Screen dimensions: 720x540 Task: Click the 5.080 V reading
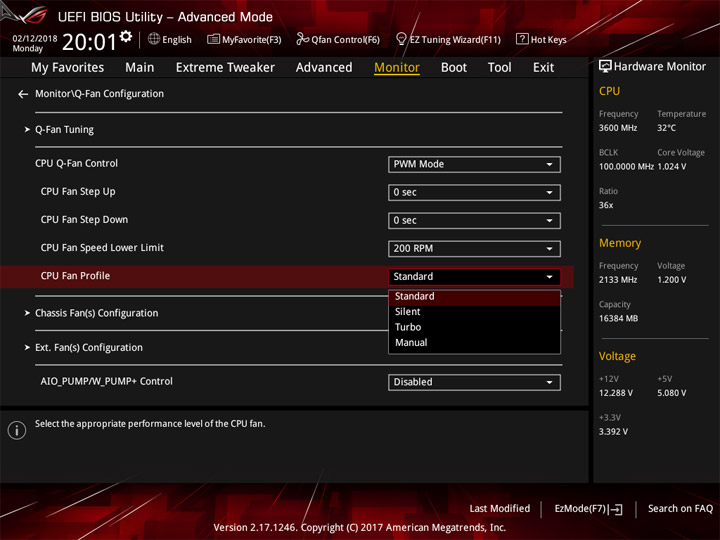coord(671,393)
